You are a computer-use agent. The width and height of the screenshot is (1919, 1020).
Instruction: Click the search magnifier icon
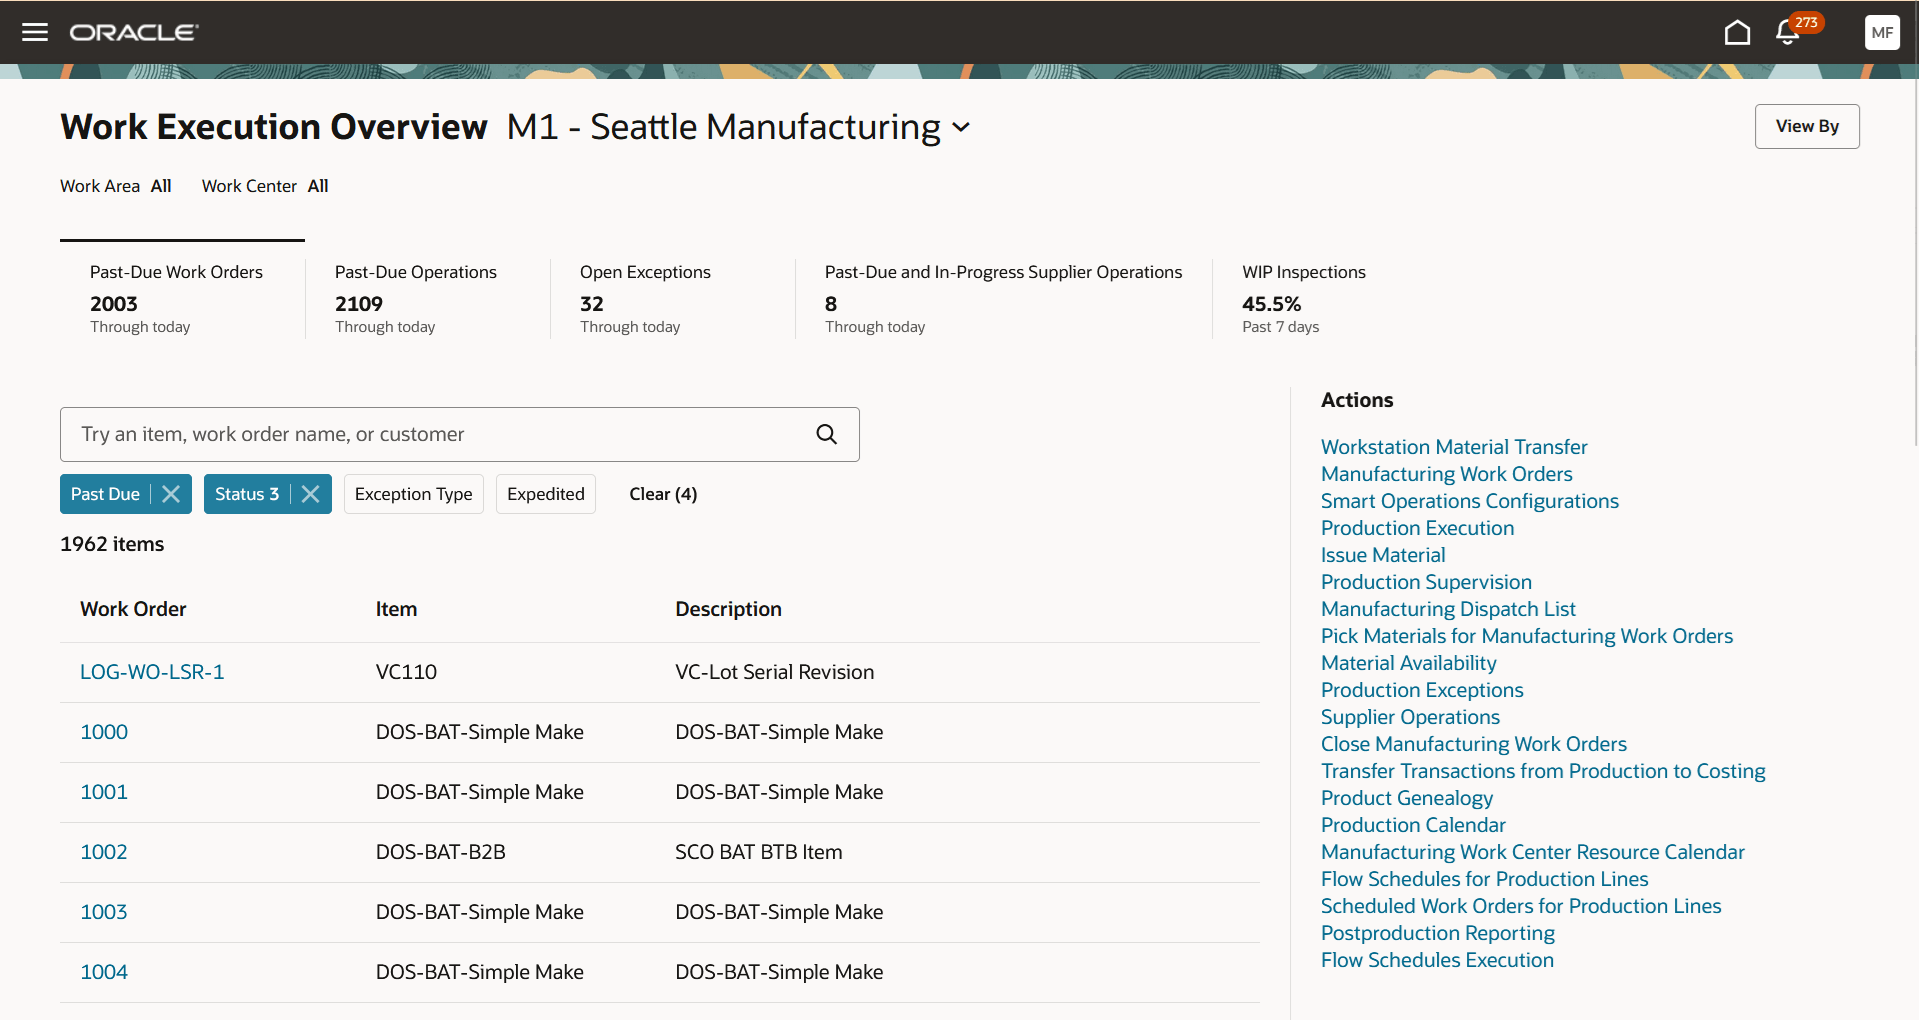826,434
